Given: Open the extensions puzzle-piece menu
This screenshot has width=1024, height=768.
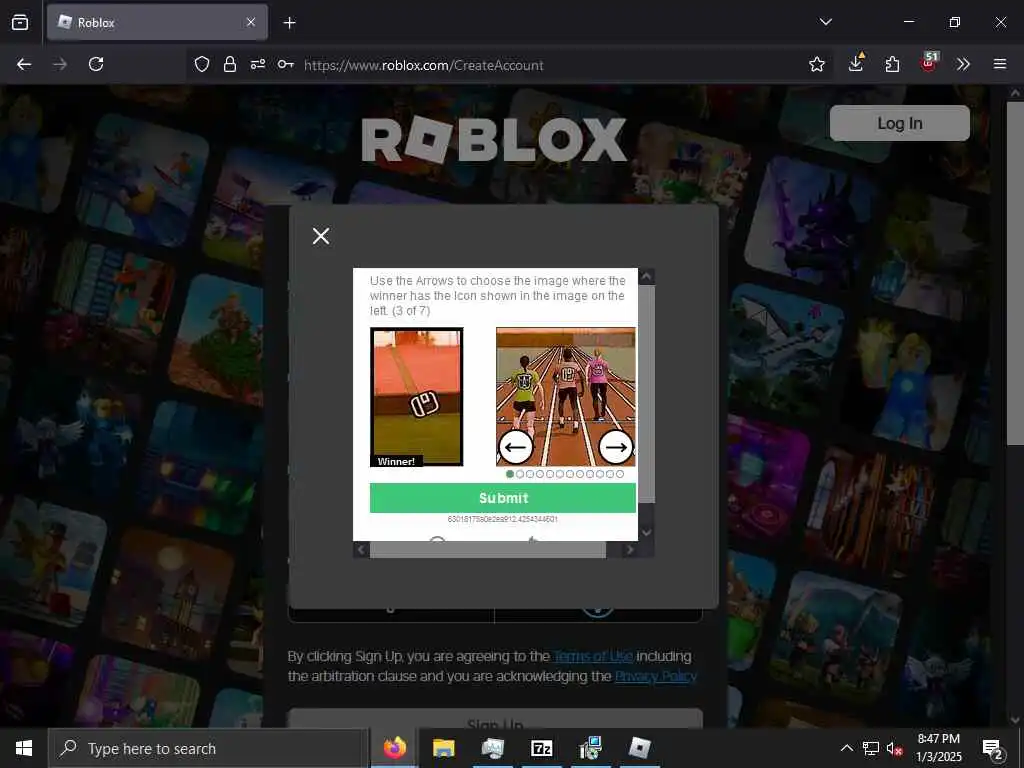Looking at the screenshot, I should click(x=892, y=64).
